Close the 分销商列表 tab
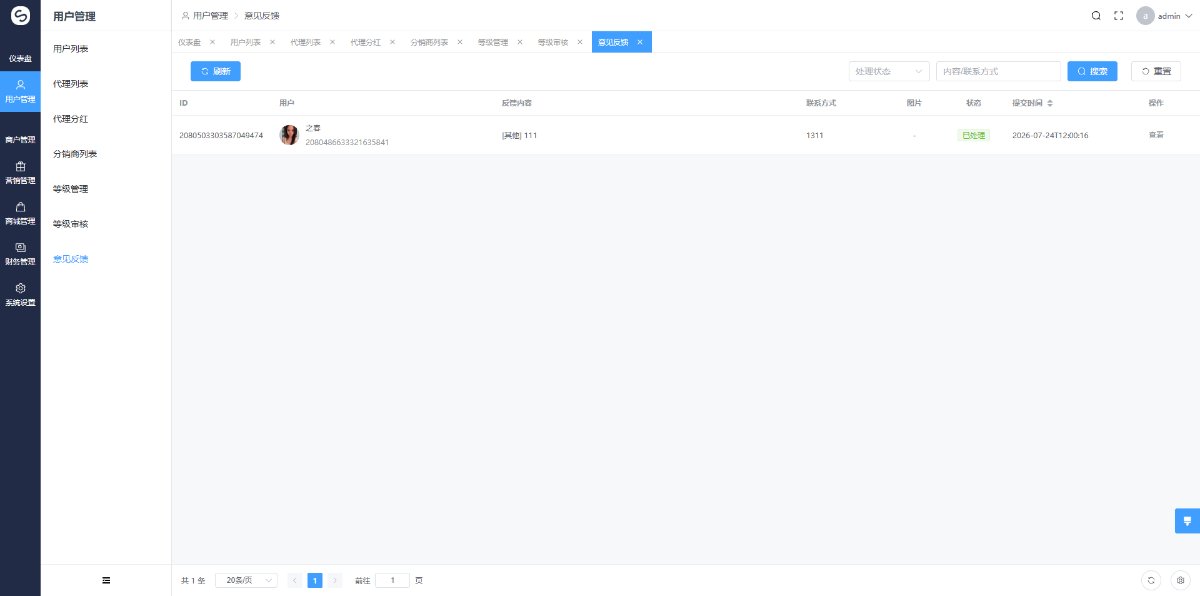Viewport: 1200px width, 596px height. tap(460, 42)
